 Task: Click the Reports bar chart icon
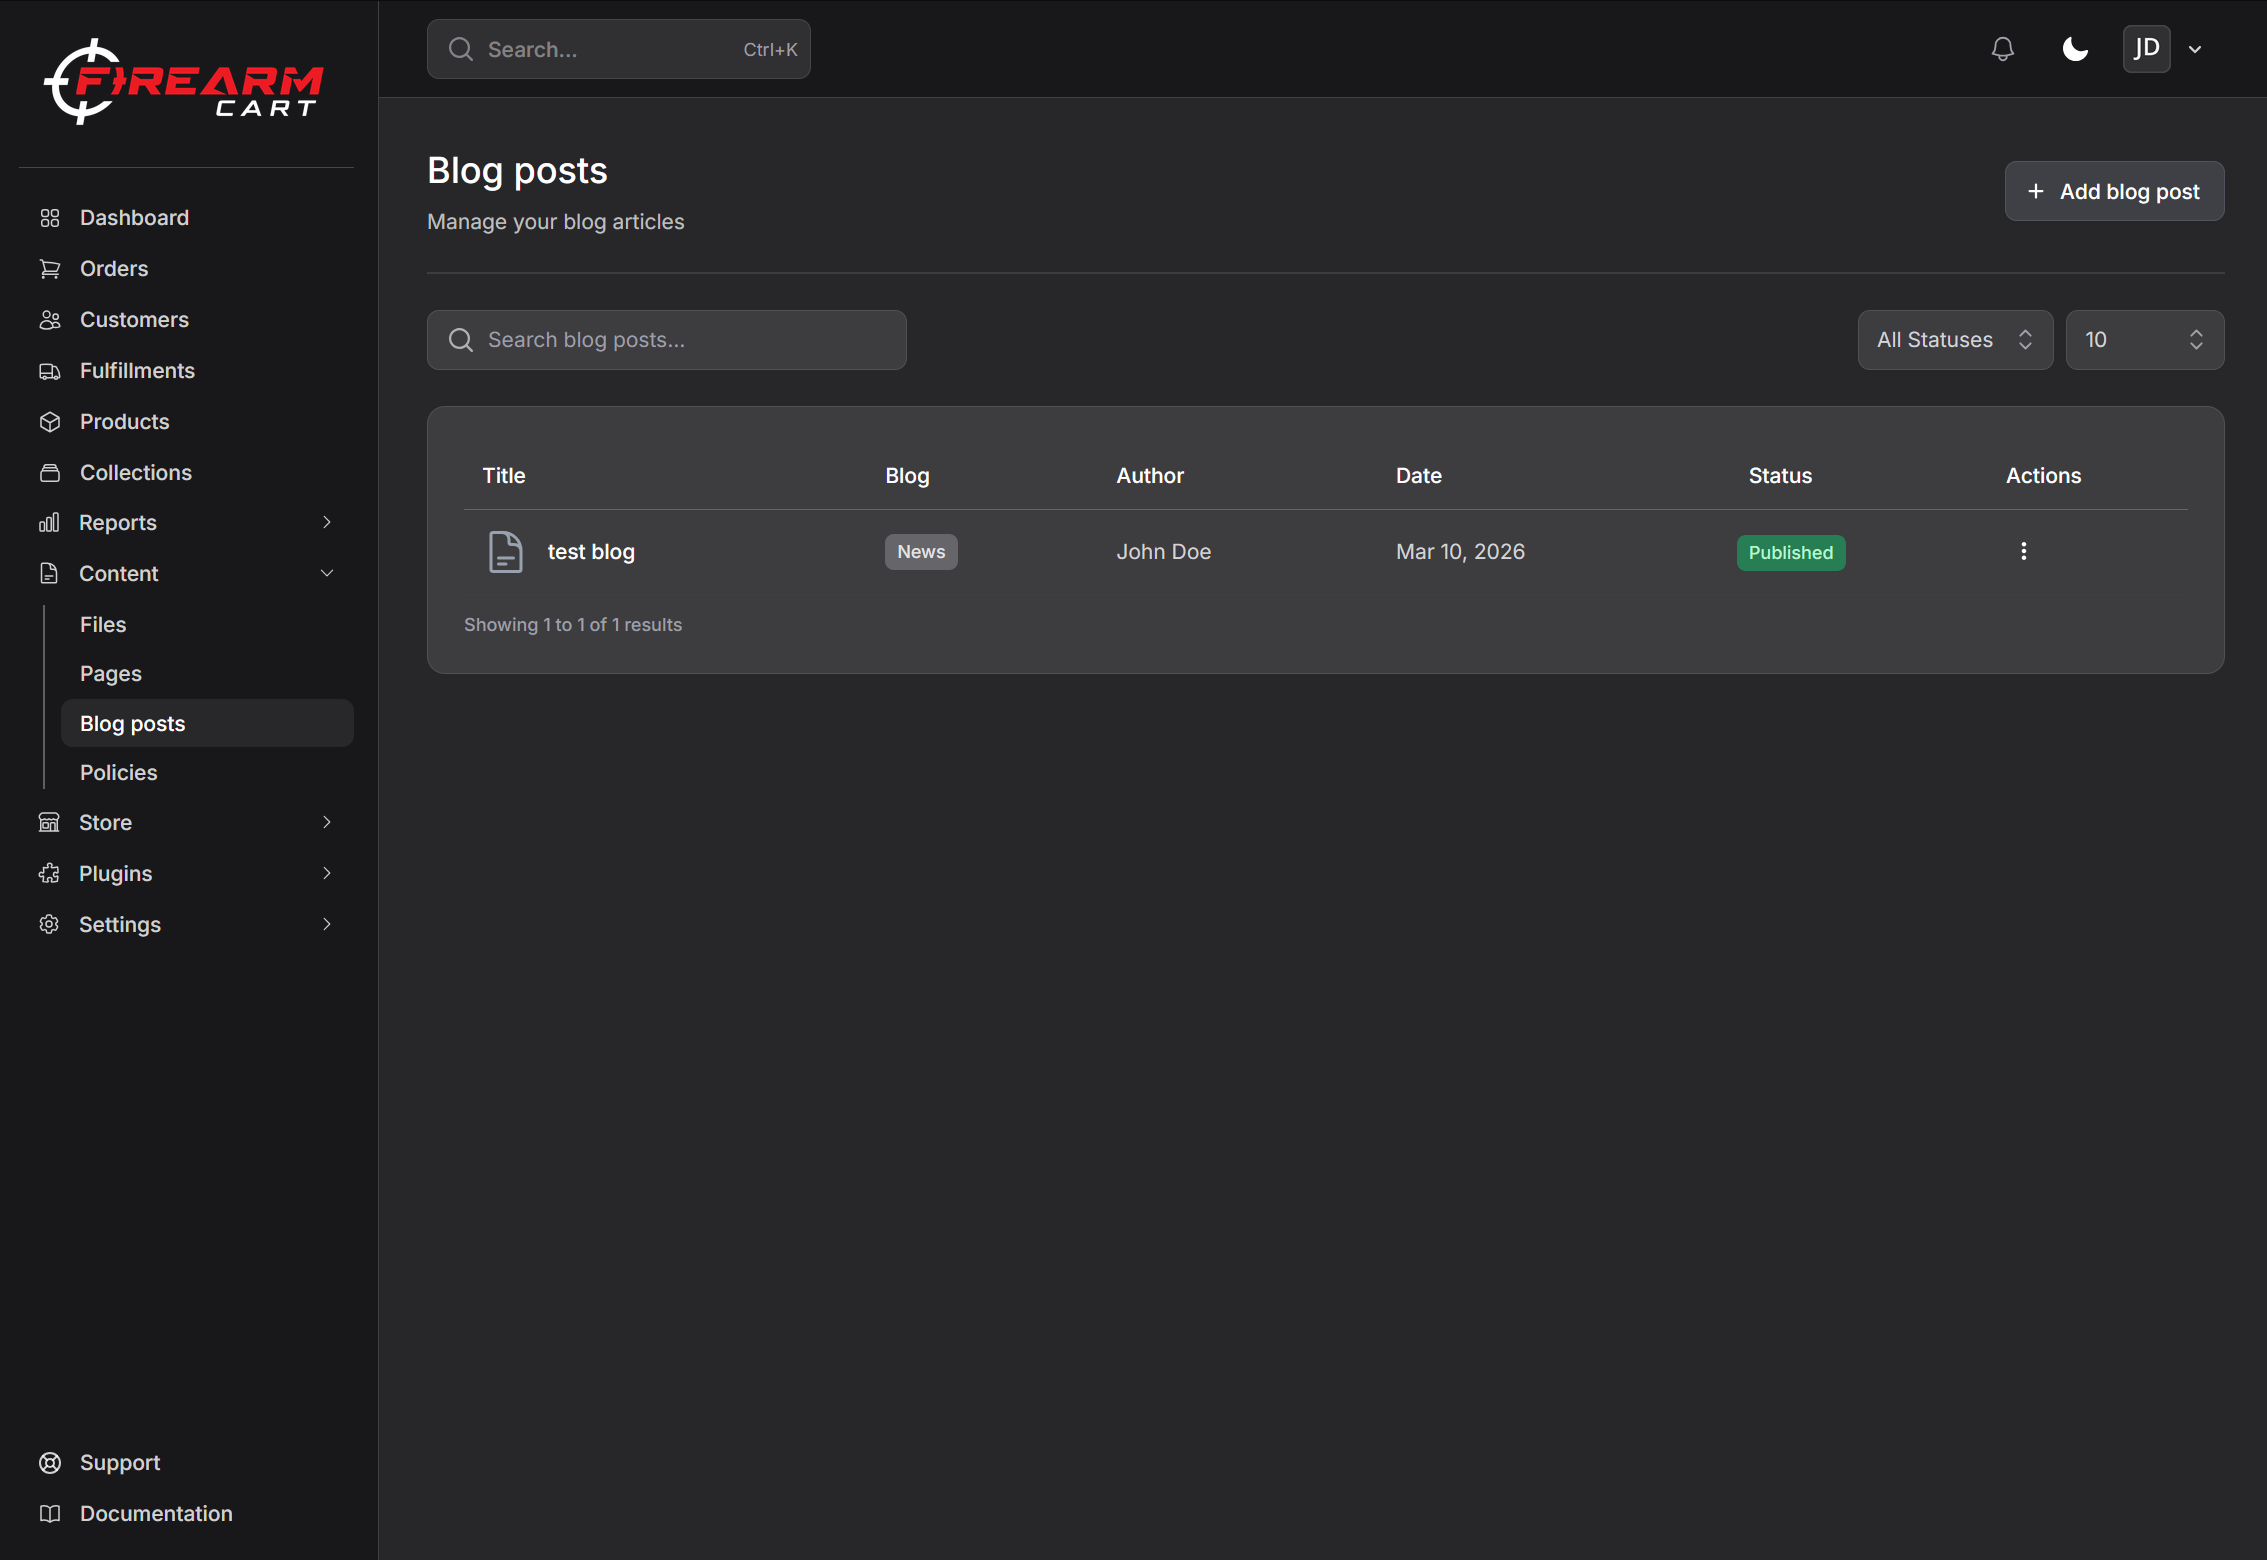point(50,523)
